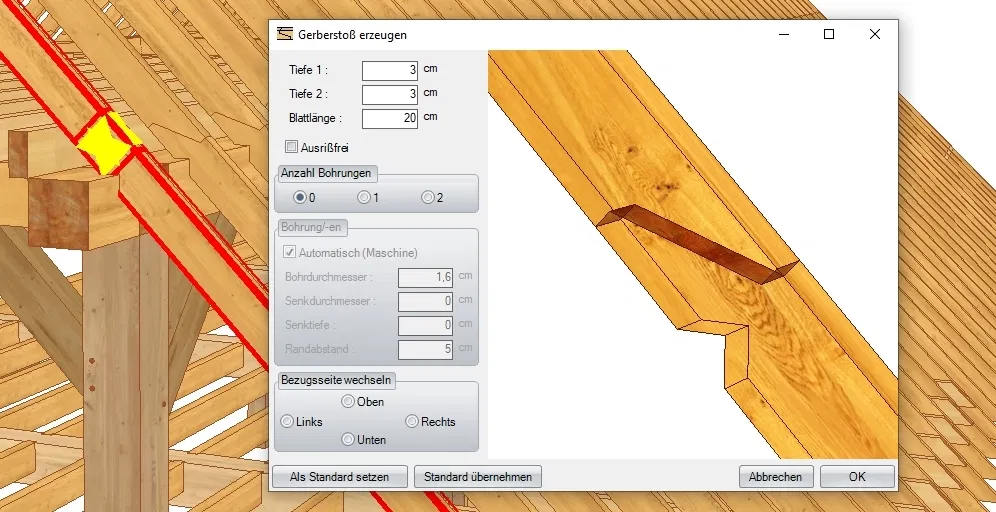Click into the Tiefe 2 value field
The image size is (996, 512).
coord(389,94)
